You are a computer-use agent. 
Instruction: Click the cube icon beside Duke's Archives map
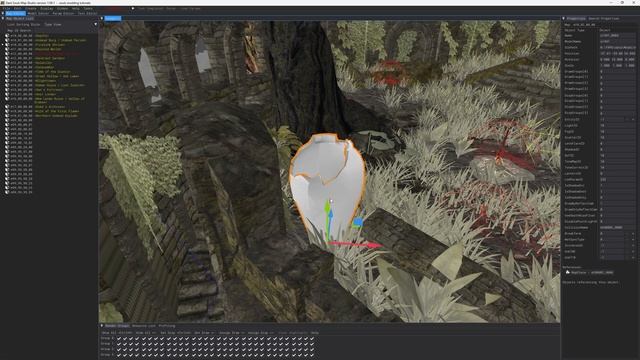tap(7, 107)
